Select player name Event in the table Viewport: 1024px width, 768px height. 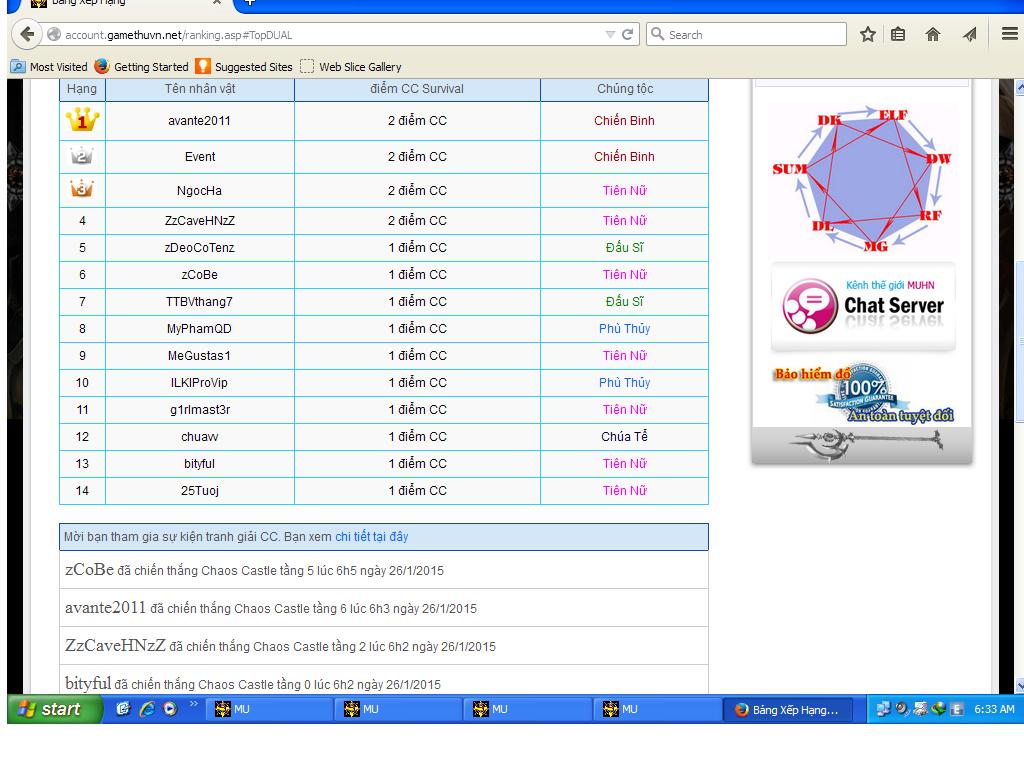coord(200,157)
